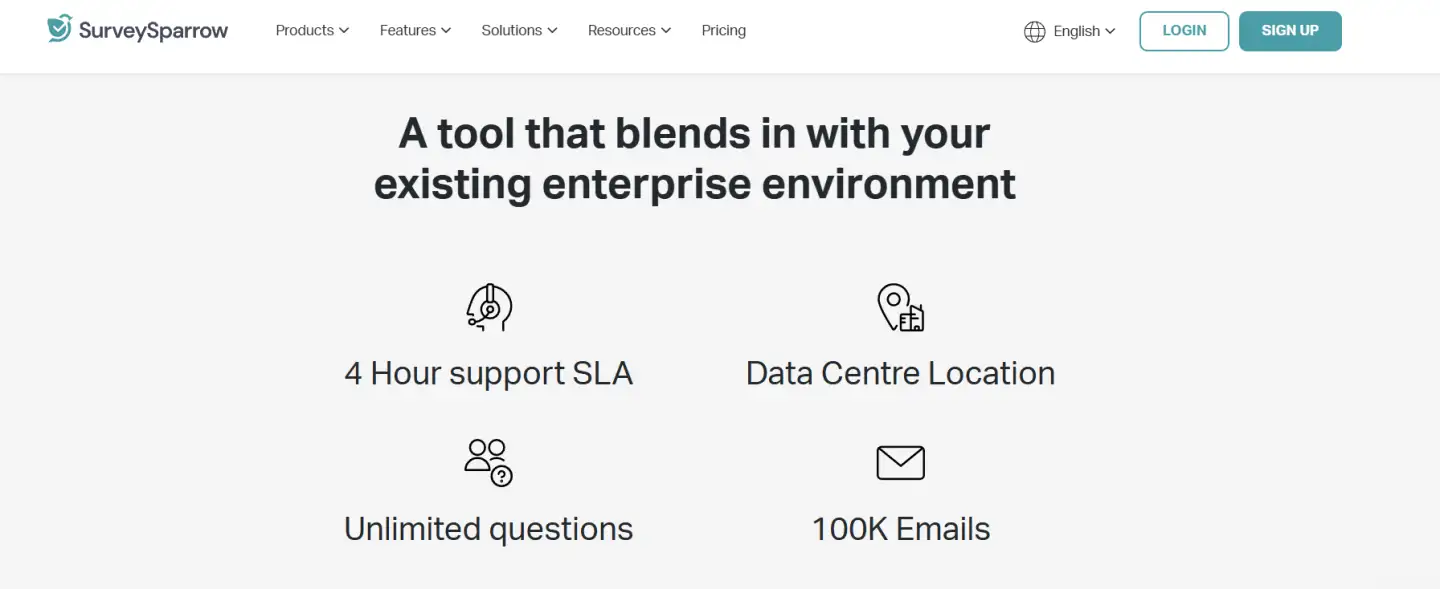Expand the Resources navigation menu

(629, 30)
